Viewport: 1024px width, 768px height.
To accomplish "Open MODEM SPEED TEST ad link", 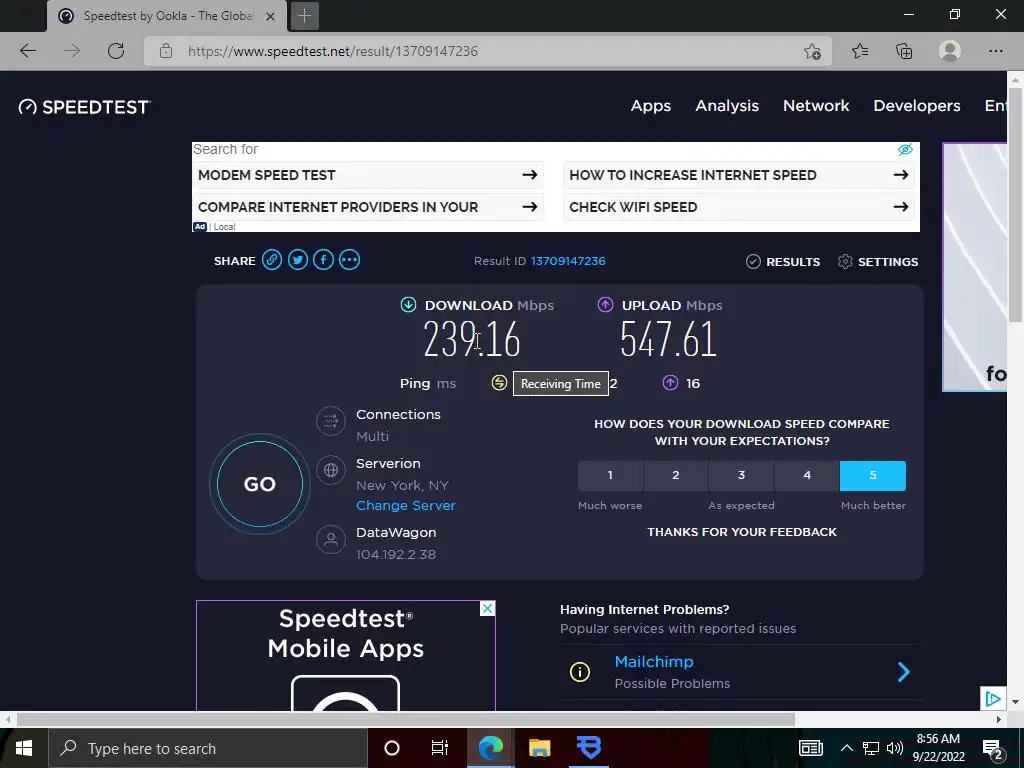I will click(368, 175).
